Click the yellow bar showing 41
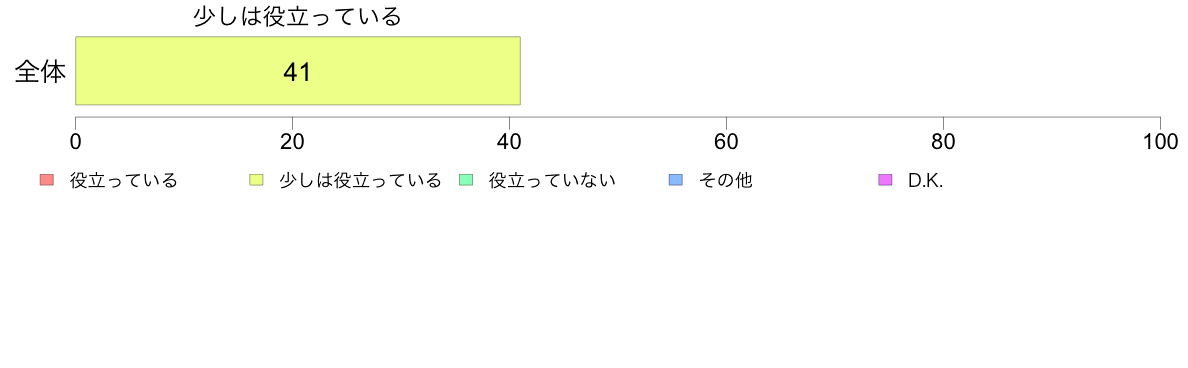 point(298,70)
